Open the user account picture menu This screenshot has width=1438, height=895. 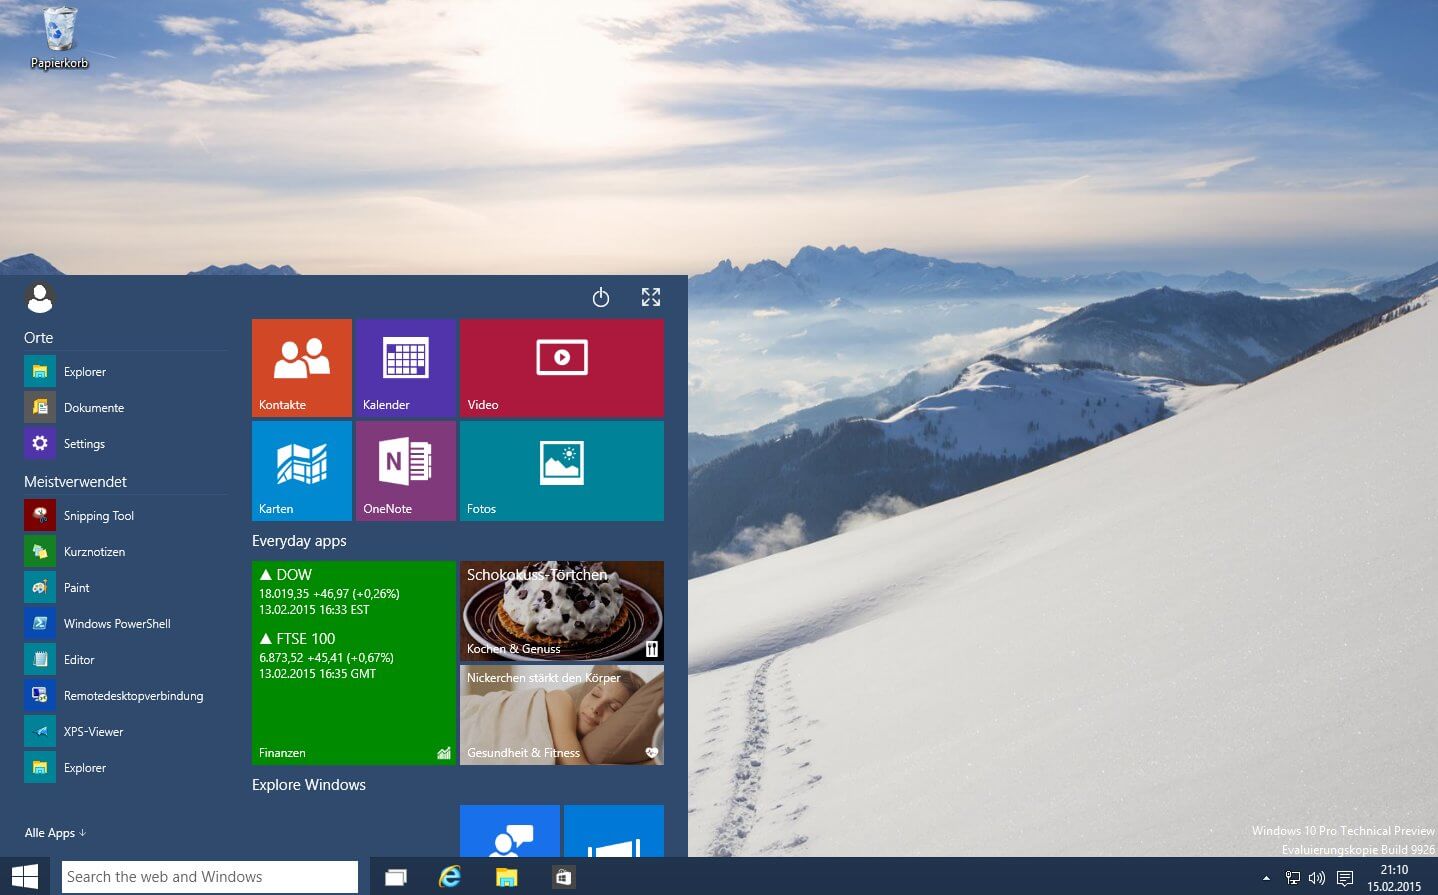click(x=40, y=298)
